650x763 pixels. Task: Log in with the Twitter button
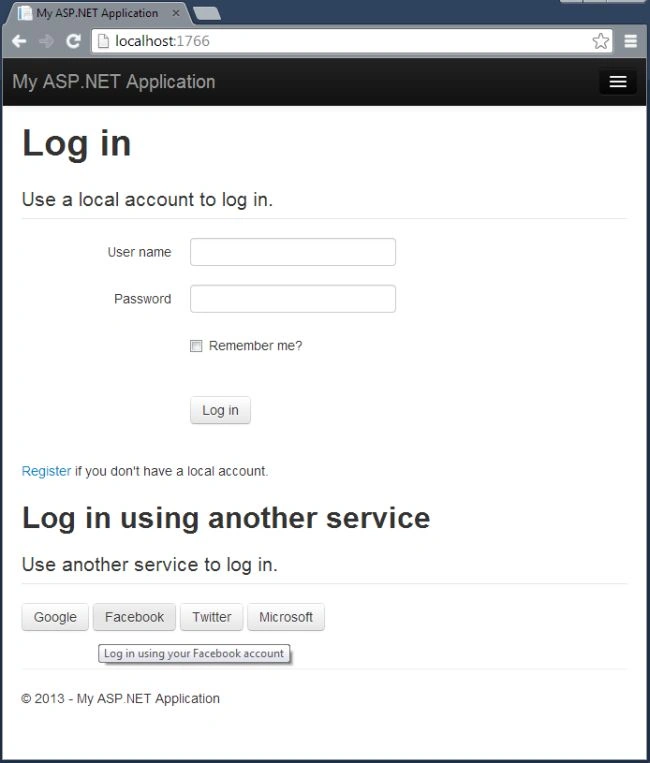click(x=212, y=617)
